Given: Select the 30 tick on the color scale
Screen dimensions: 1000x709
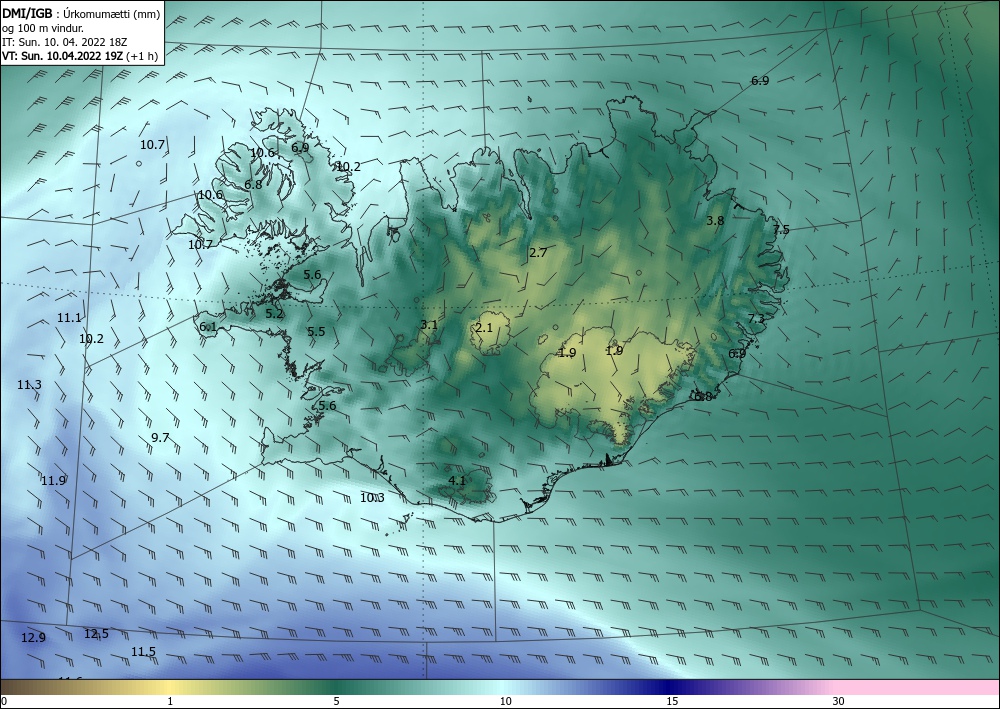Looking at the screenshot, I should [839, 701].
